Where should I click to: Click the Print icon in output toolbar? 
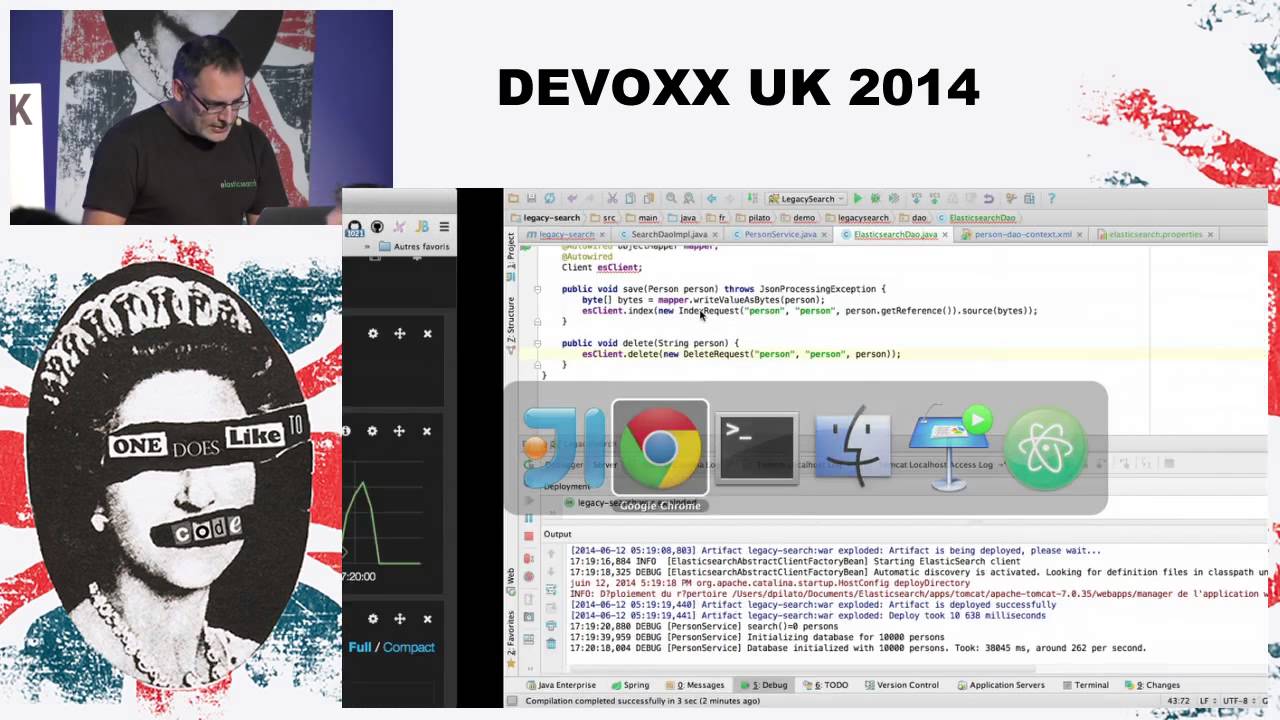pos(550,625)
